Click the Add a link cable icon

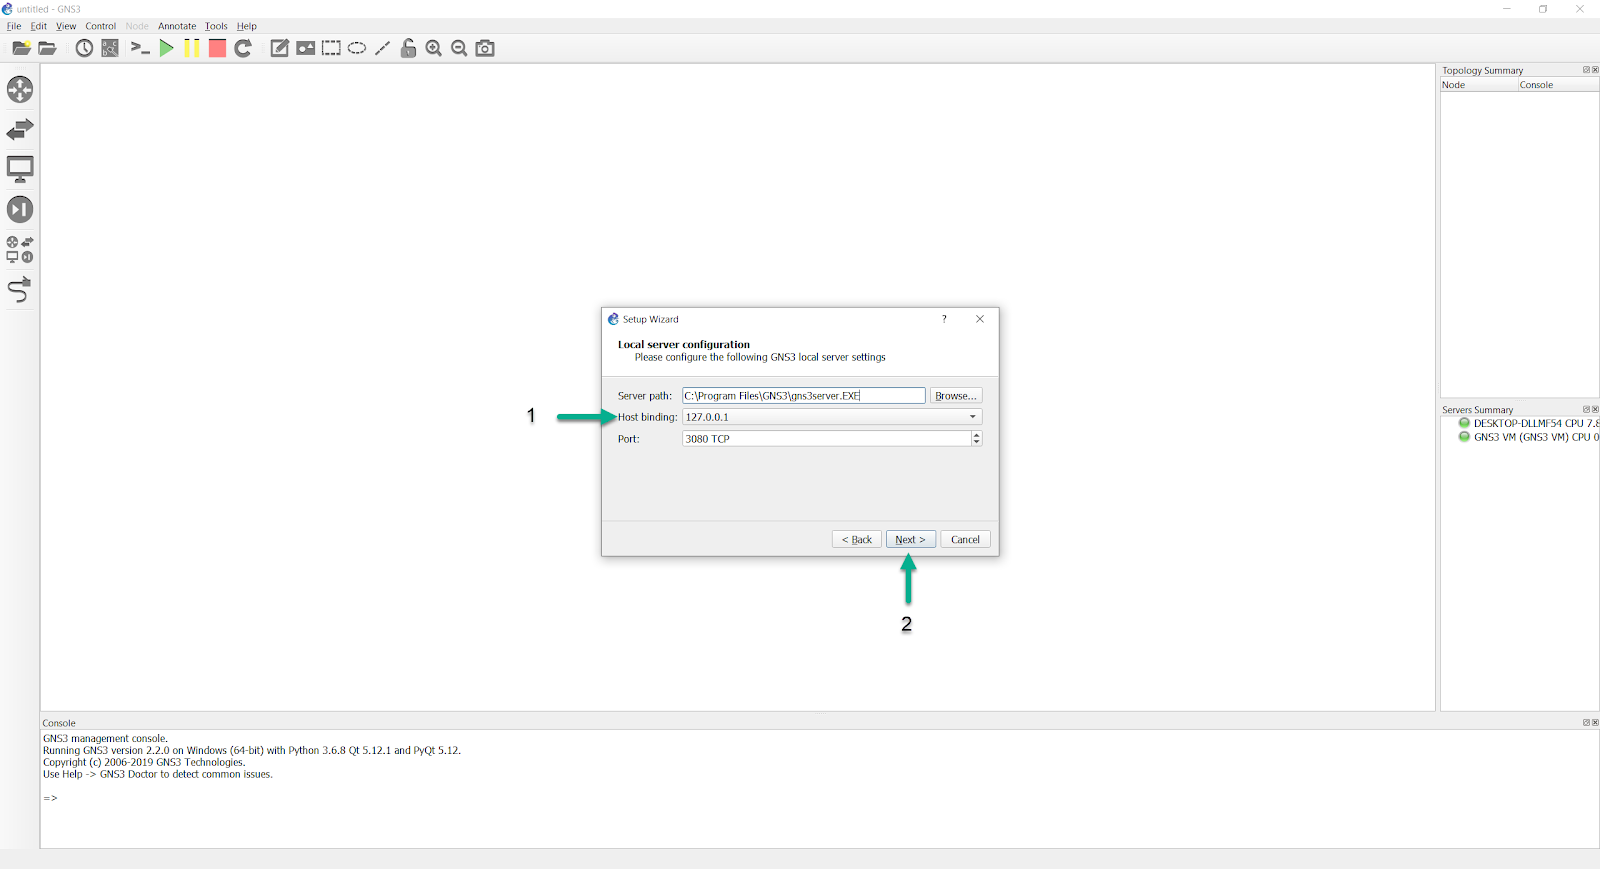coord(20,290)
